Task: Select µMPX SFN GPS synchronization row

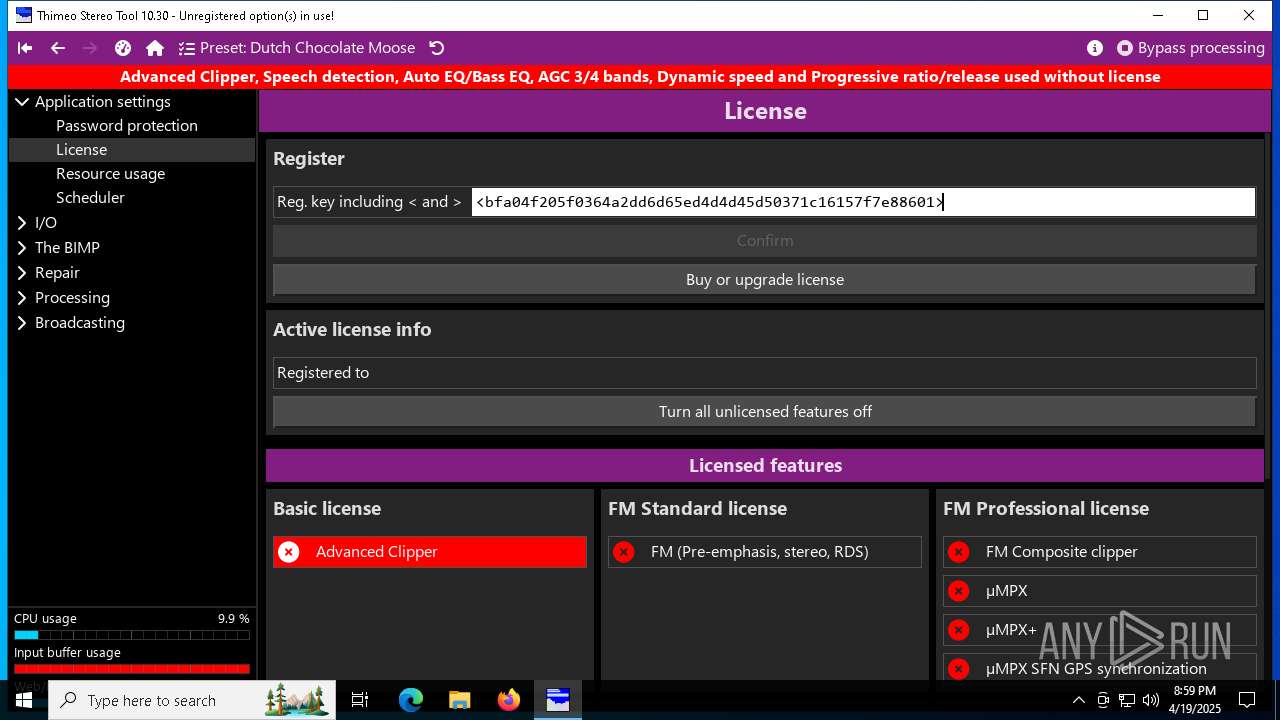Action: coord(1100,669)
